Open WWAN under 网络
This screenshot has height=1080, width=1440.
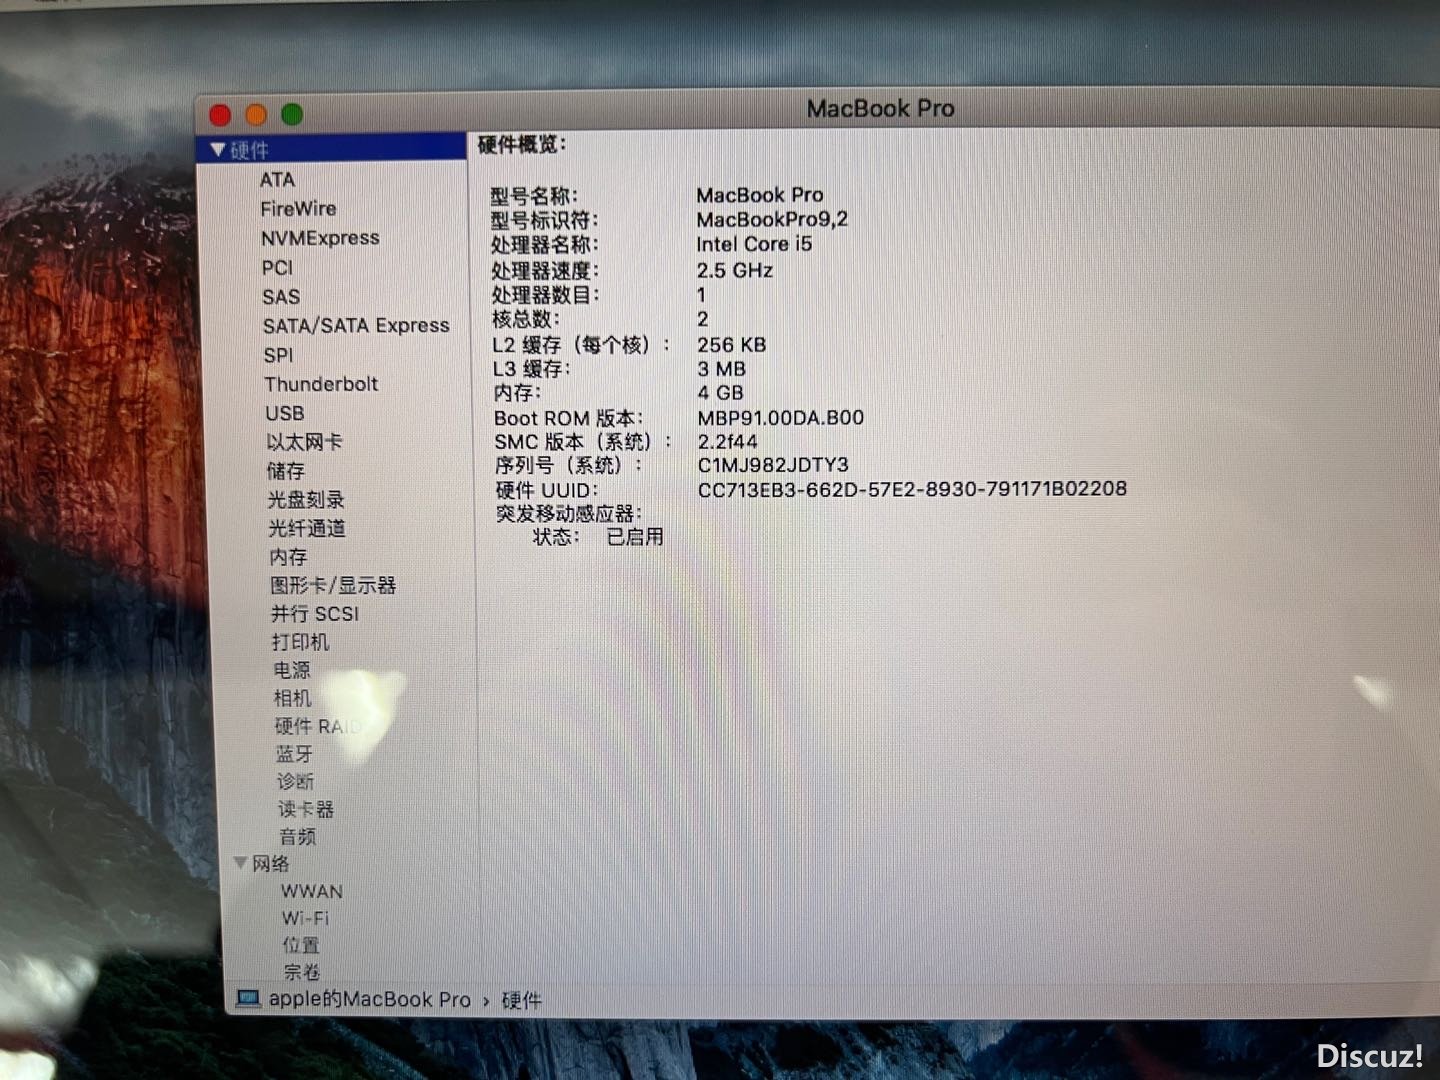pos(312,891)
